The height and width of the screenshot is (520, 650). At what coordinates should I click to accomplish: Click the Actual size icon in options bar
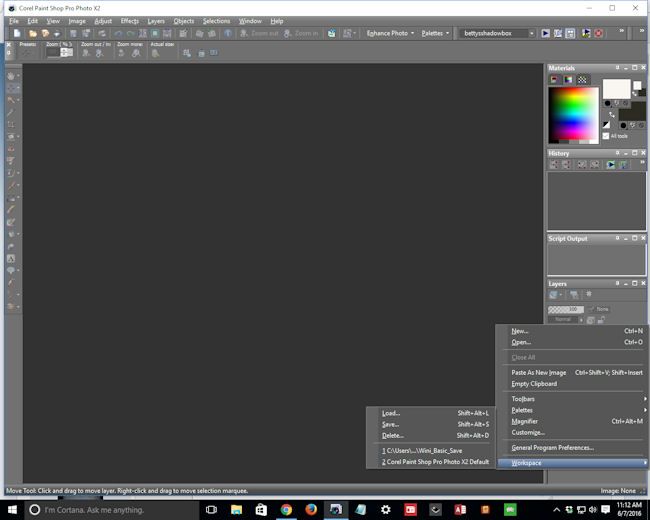155,53
